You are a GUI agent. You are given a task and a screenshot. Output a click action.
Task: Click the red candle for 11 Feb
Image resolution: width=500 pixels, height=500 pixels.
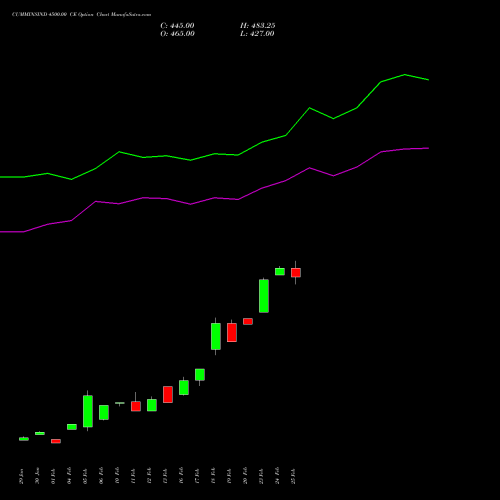click(x=136, y=406)
